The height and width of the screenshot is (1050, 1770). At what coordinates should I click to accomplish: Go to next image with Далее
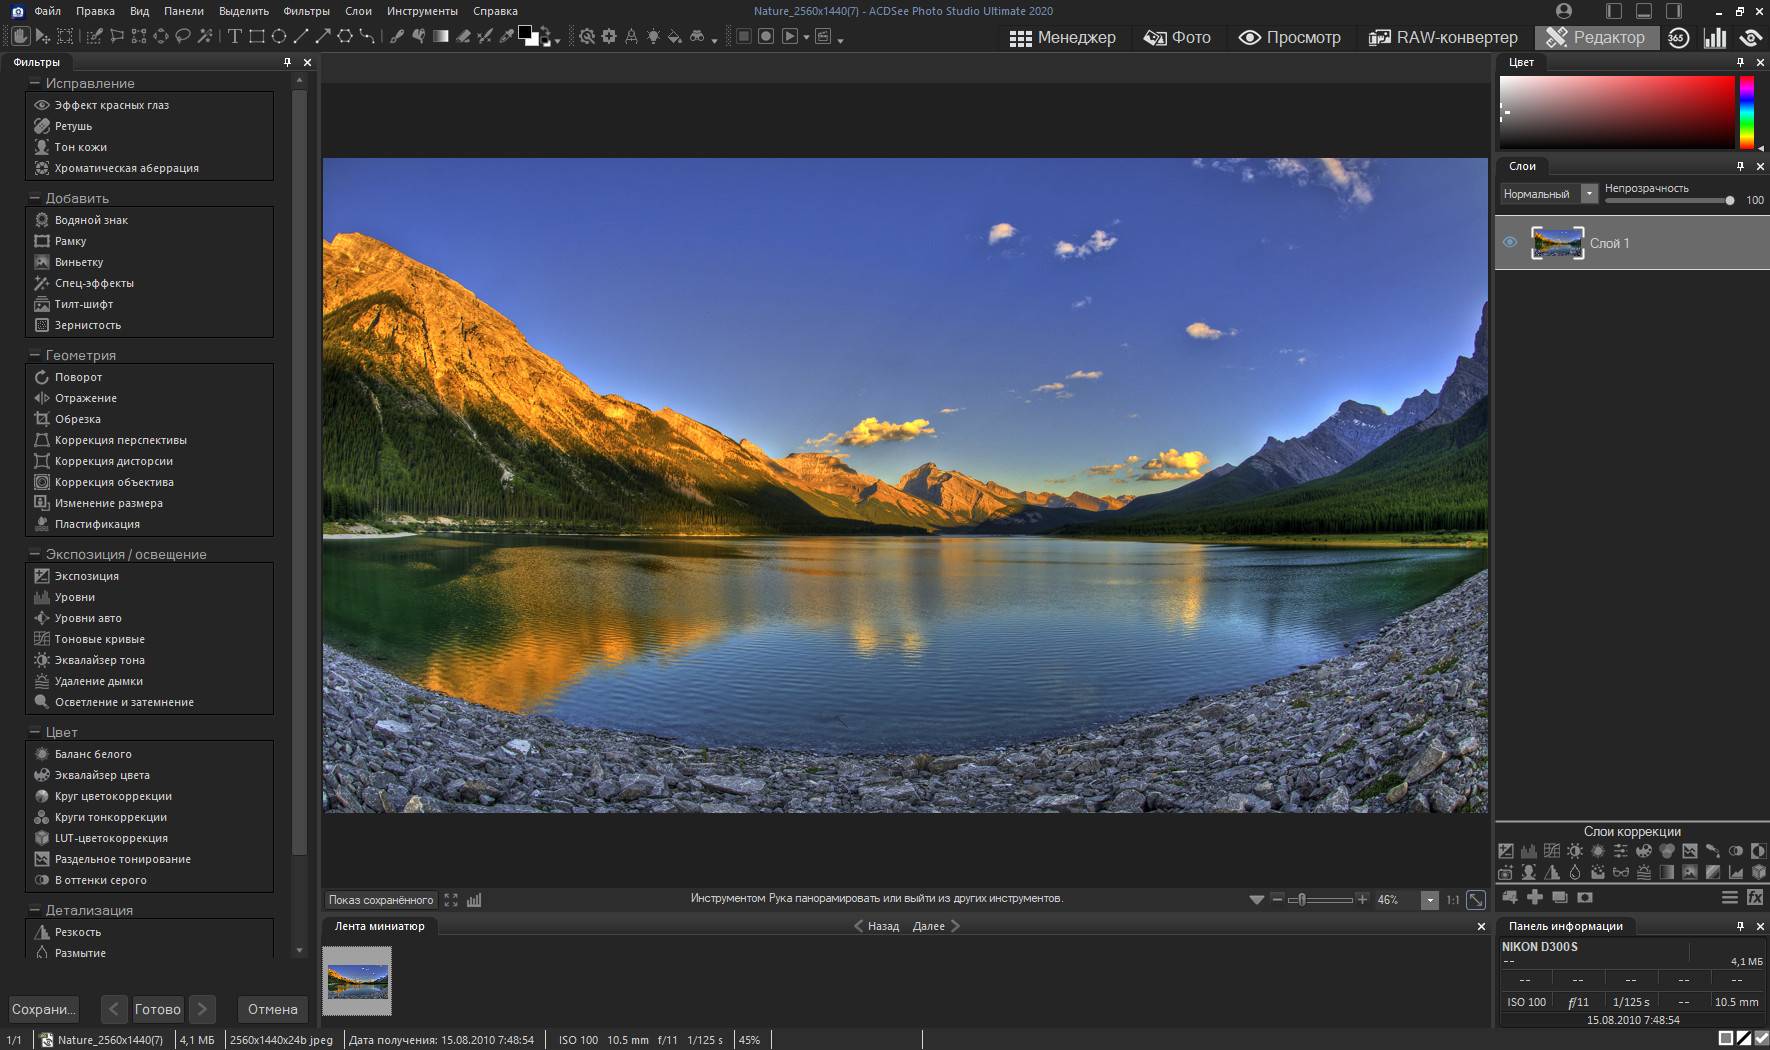pos(936,926)
